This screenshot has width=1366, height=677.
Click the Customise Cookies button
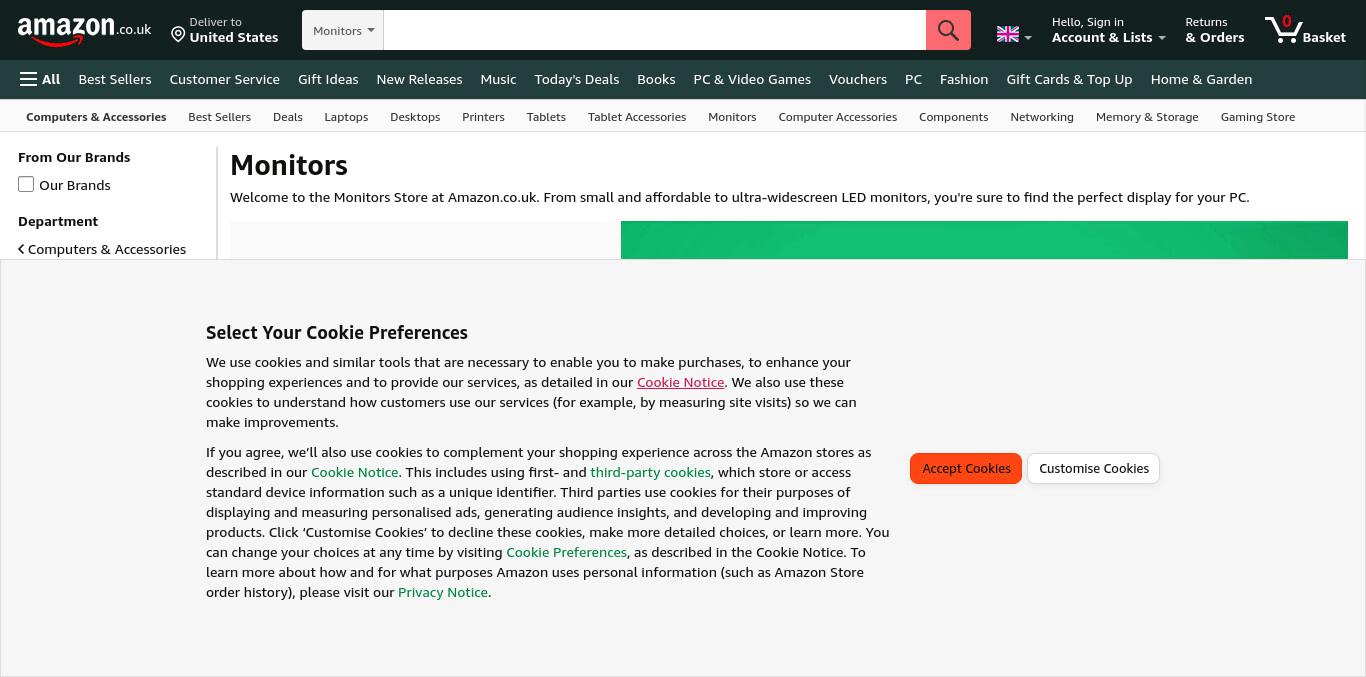[x=1094, y=468]
